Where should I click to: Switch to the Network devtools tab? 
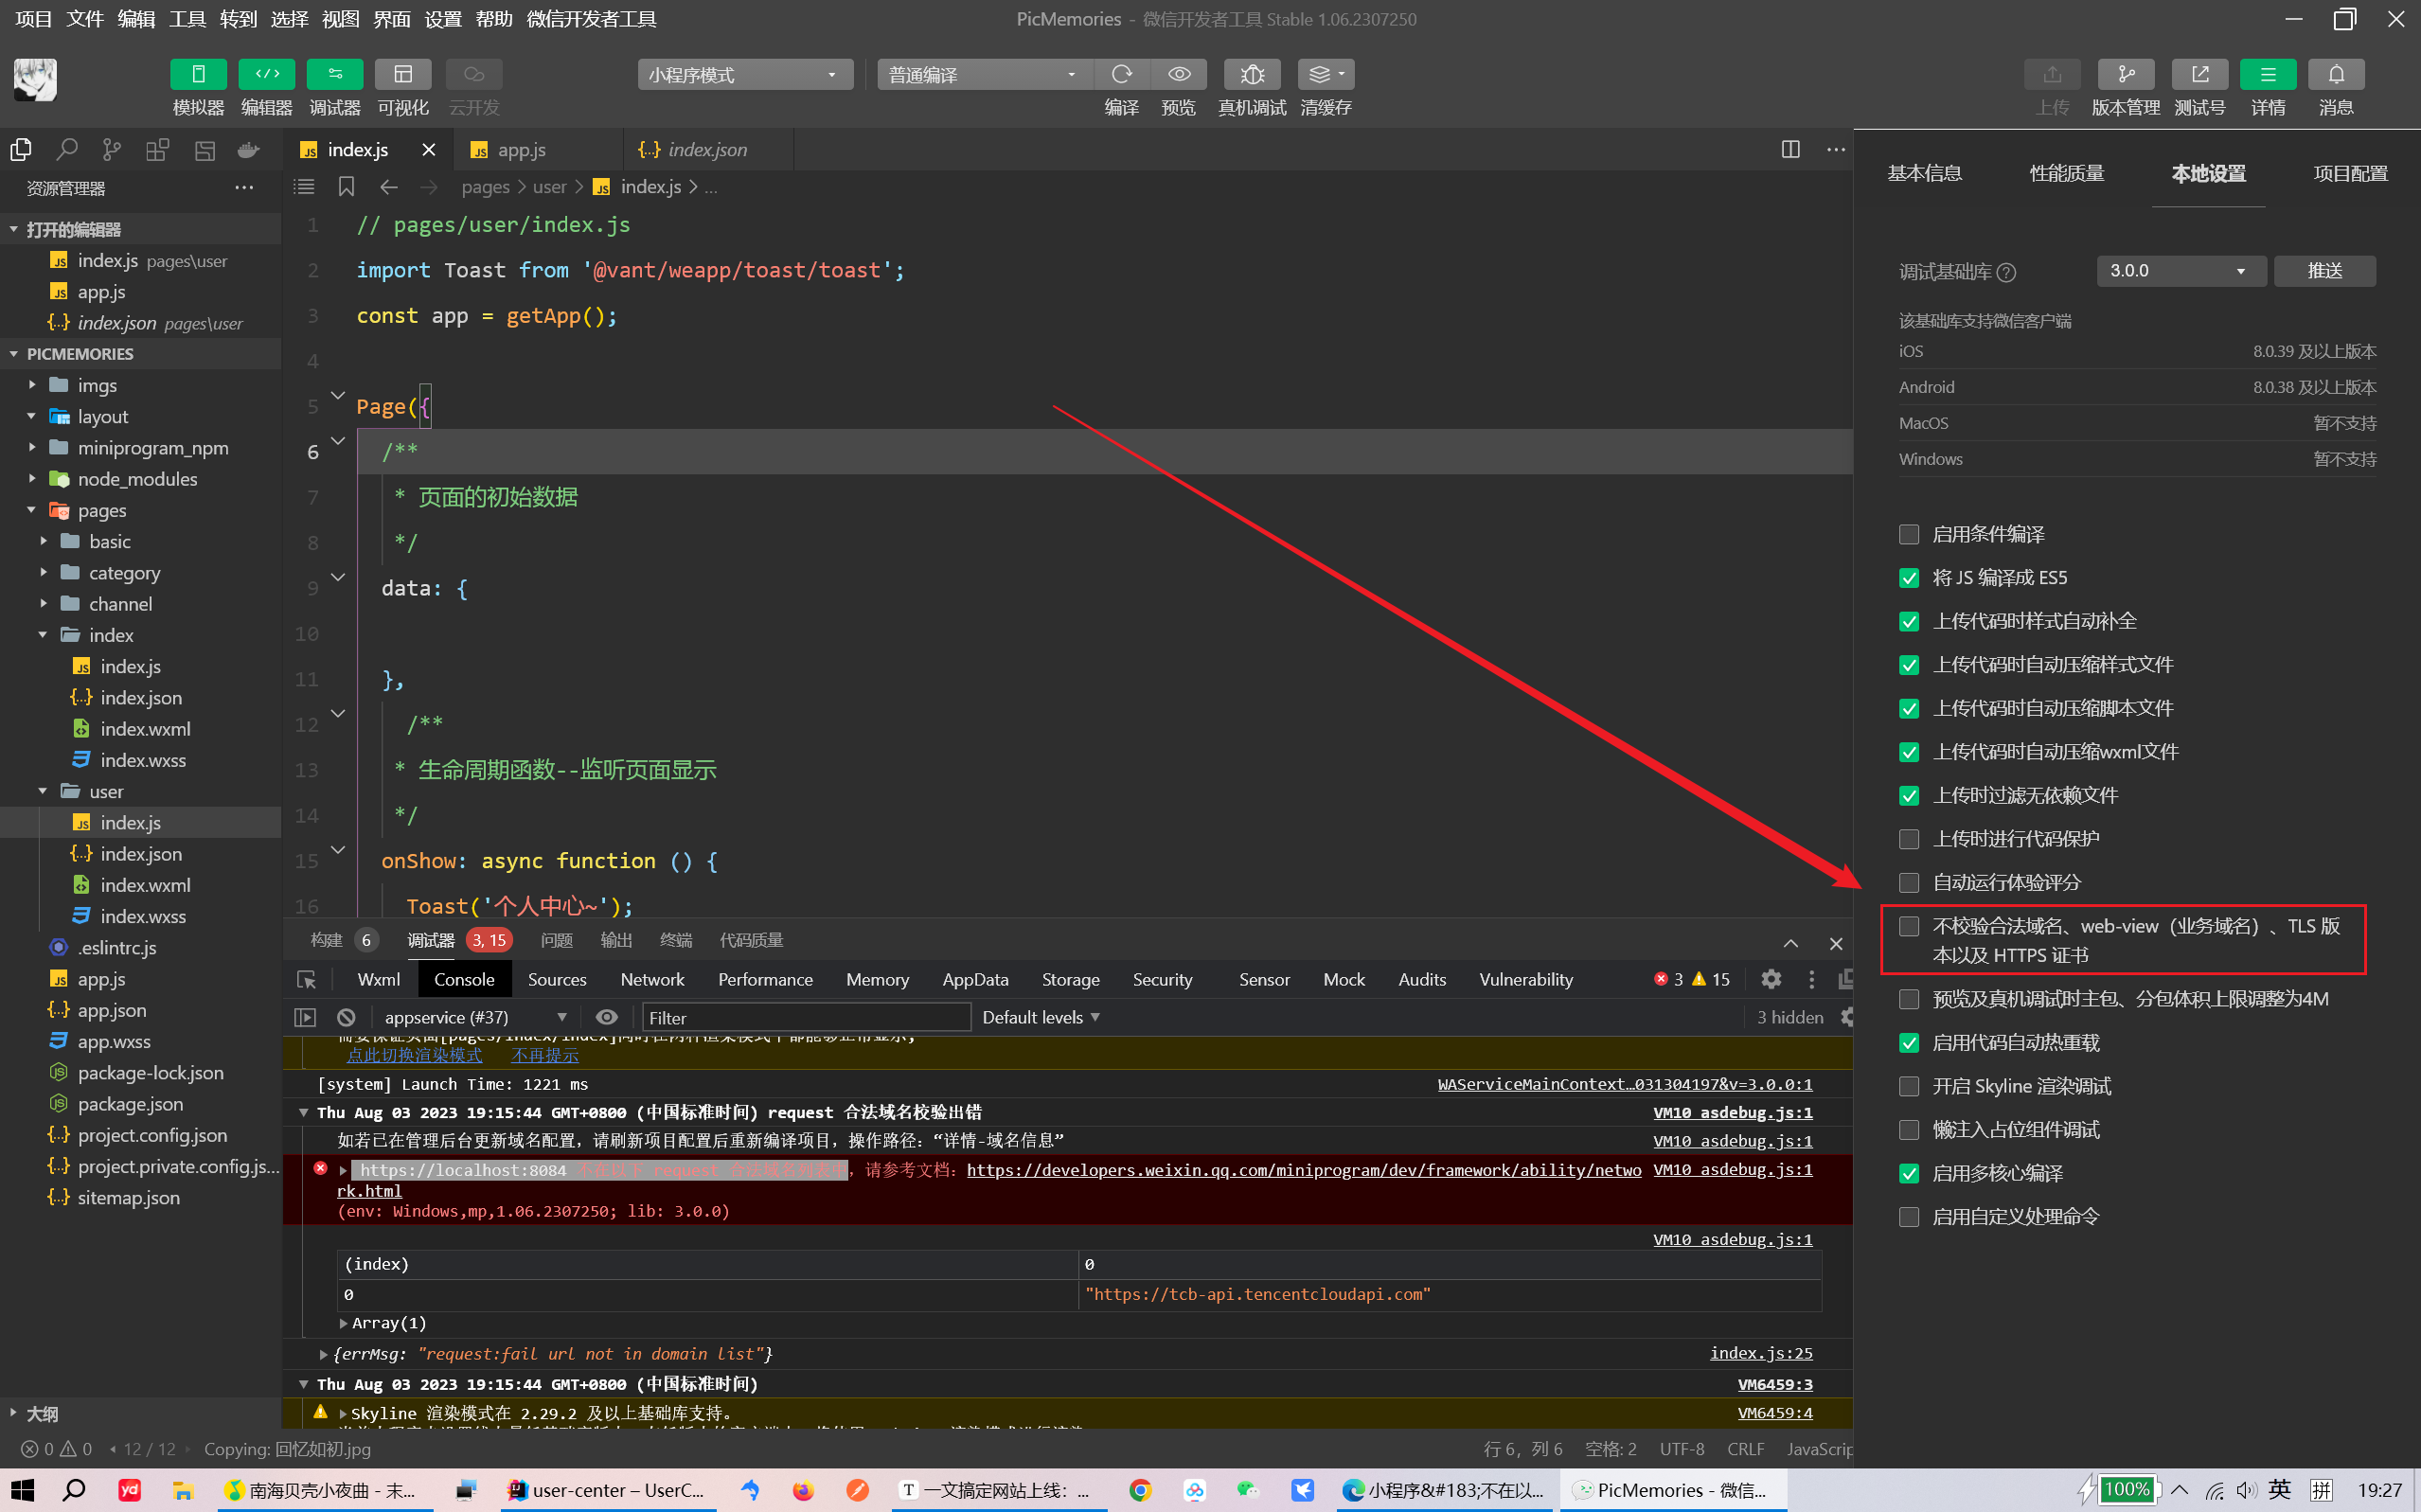pos(652,980)
